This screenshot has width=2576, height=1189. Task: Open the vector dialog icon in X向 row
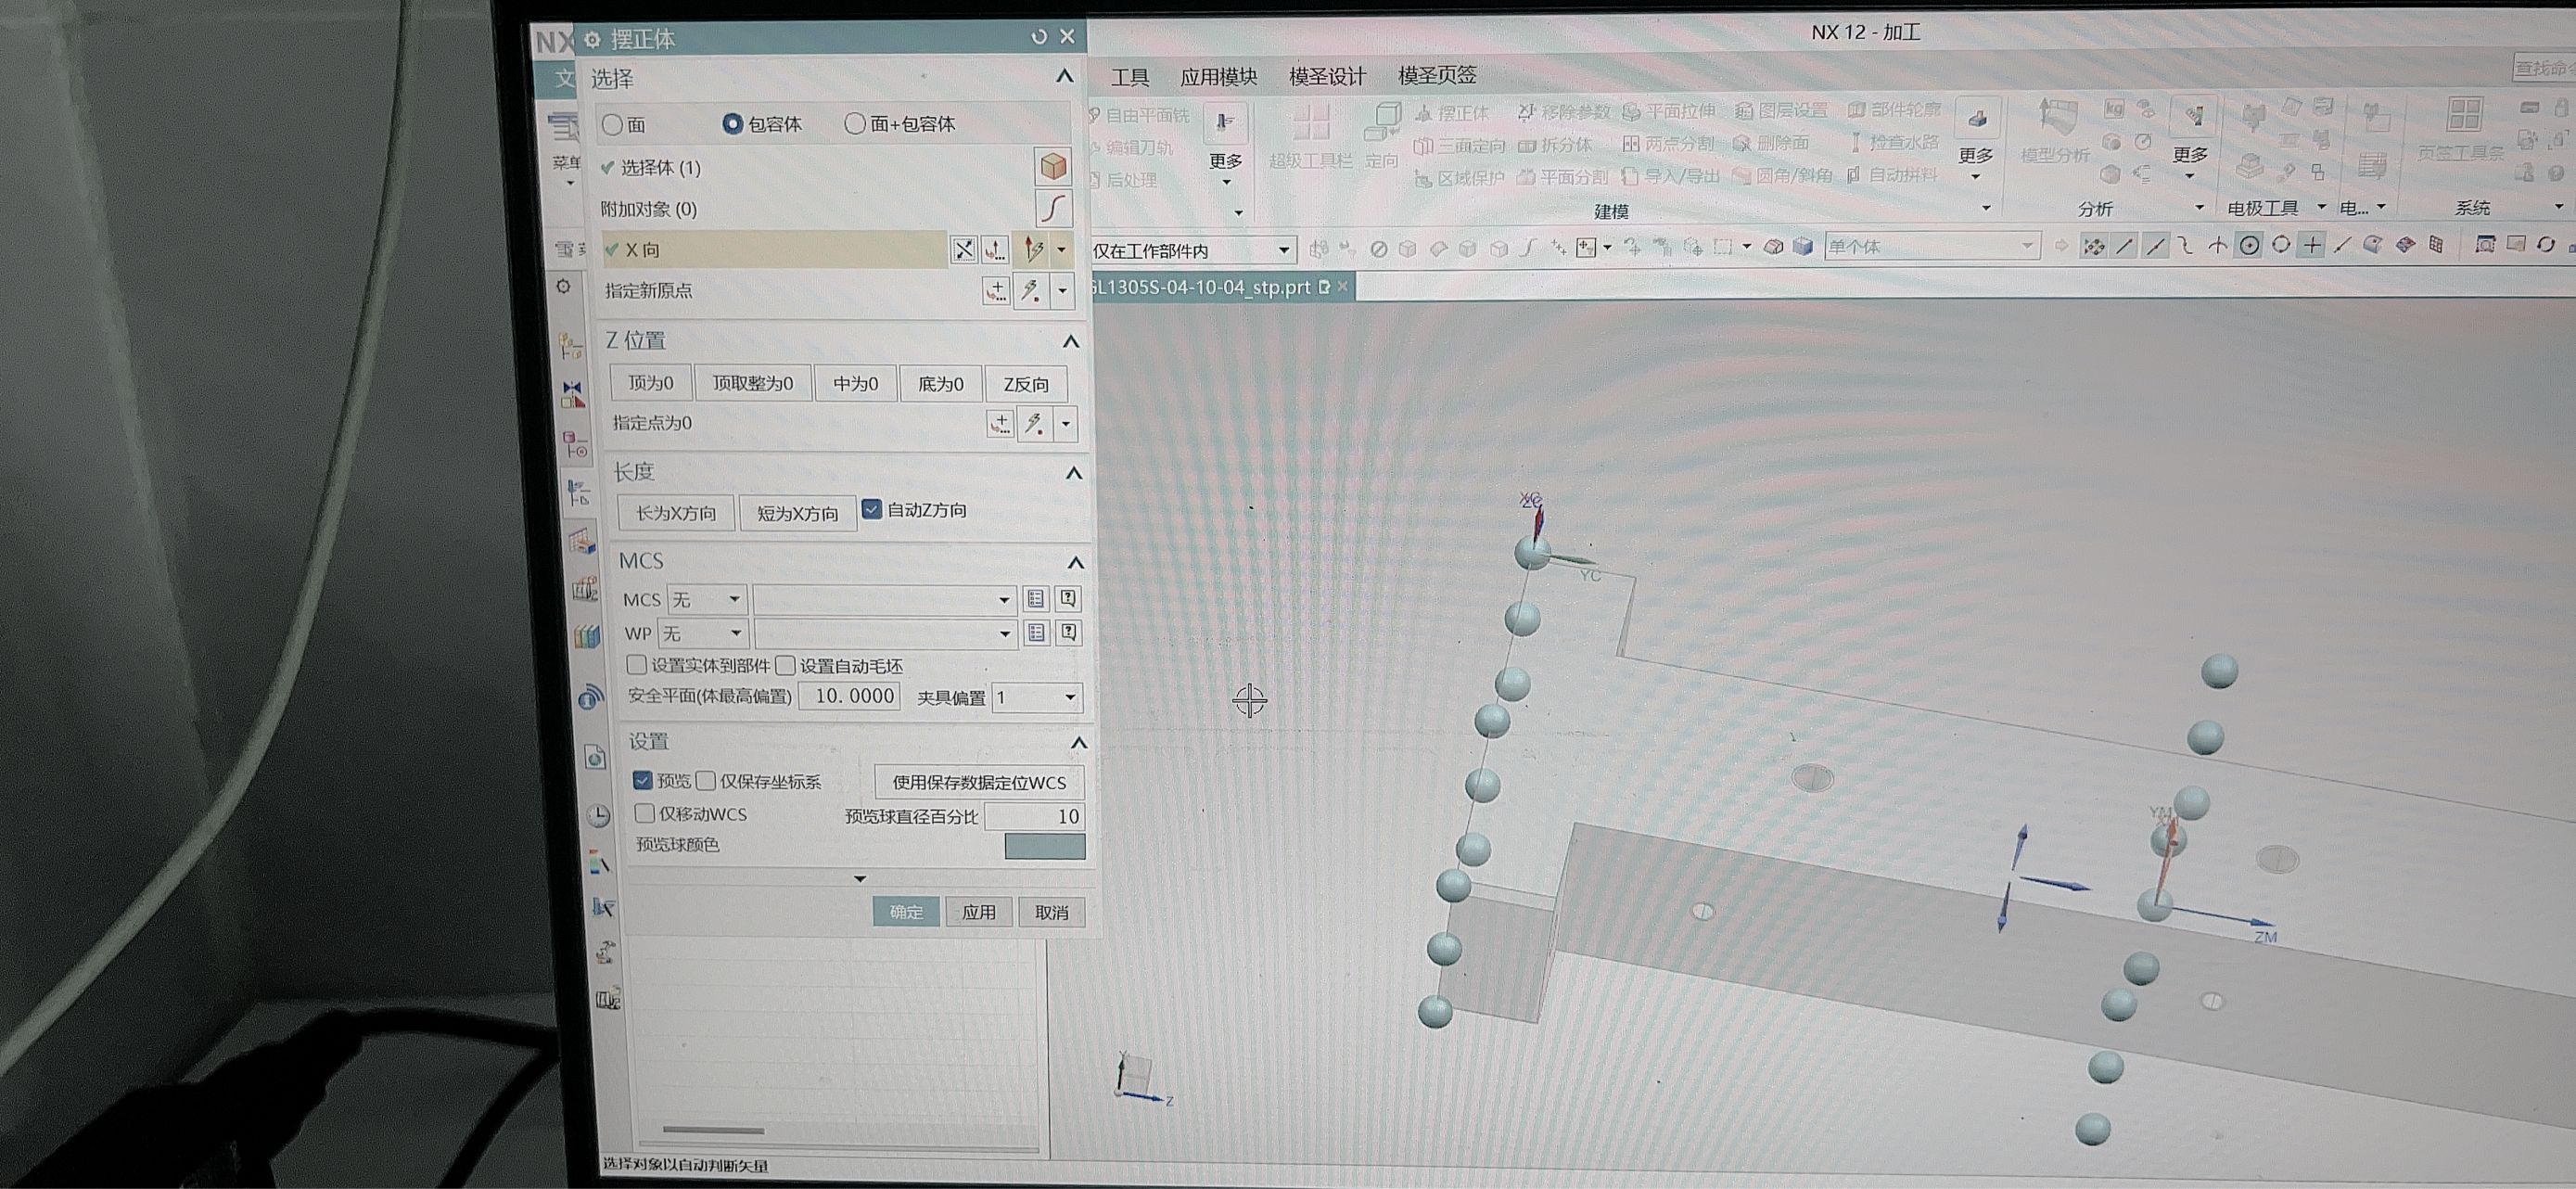[x=994, y=250]
